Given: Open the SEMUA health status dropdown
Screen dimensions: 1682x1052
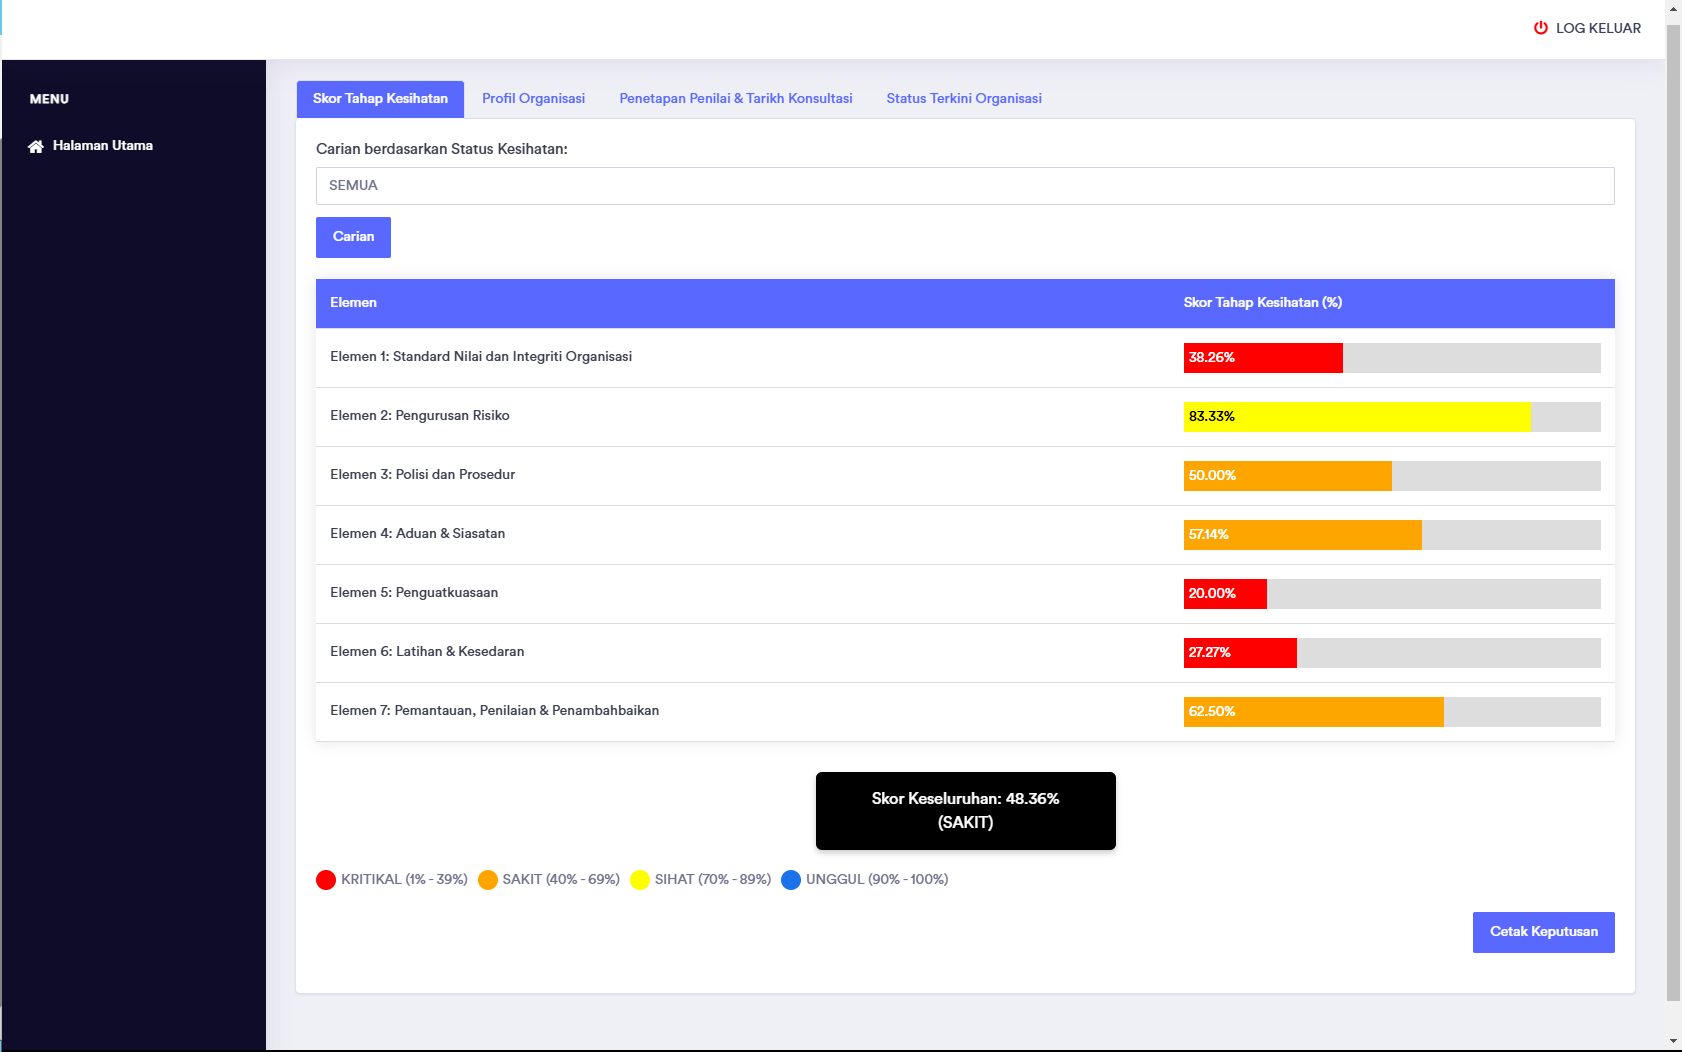Looking at the screenshot, I should pos(964,186).
